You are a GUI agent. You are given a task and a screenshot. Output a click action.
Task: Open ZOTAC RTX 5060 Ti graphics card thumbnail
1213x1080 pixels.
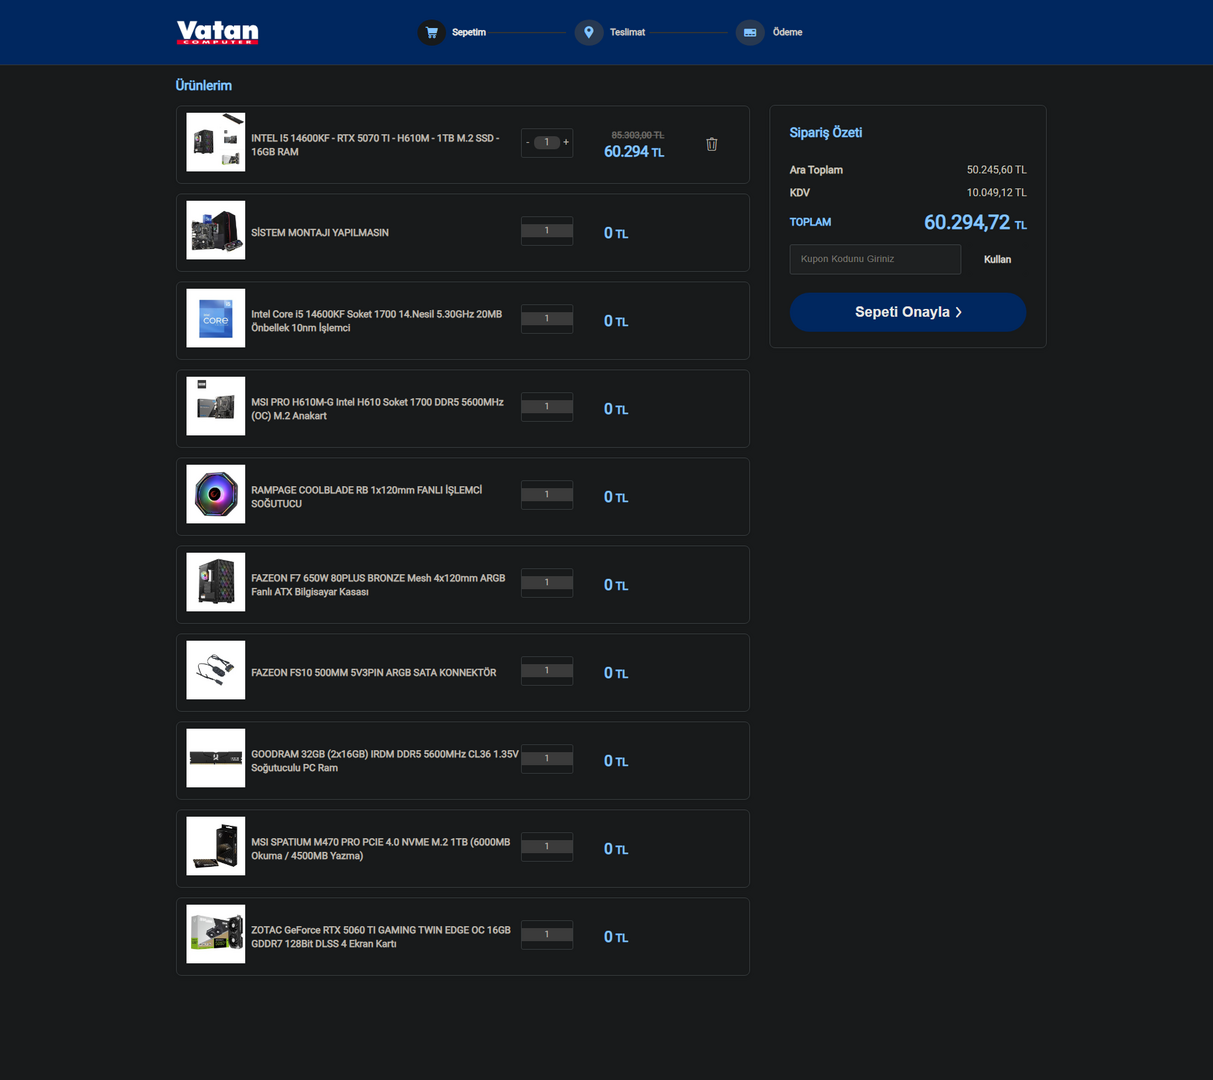pyautogui.click(x=216, y=934)
